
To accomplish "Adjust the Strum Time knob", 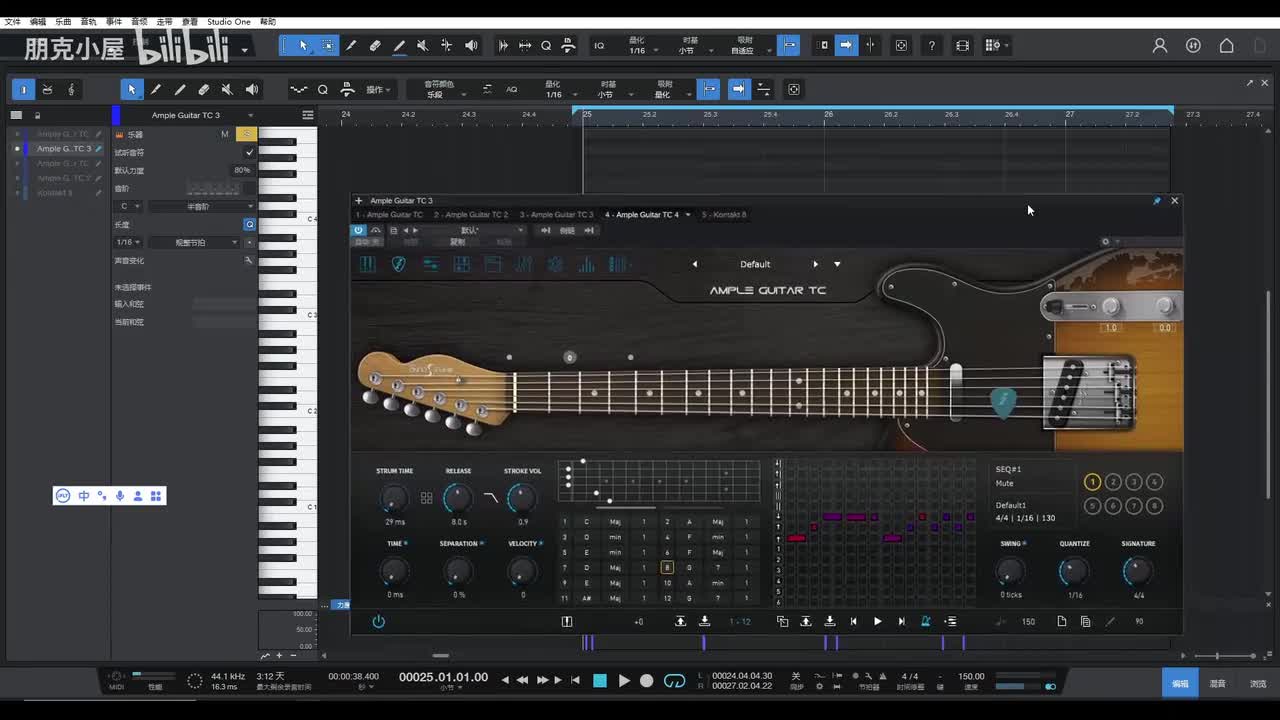I will [x=395, y=498].
